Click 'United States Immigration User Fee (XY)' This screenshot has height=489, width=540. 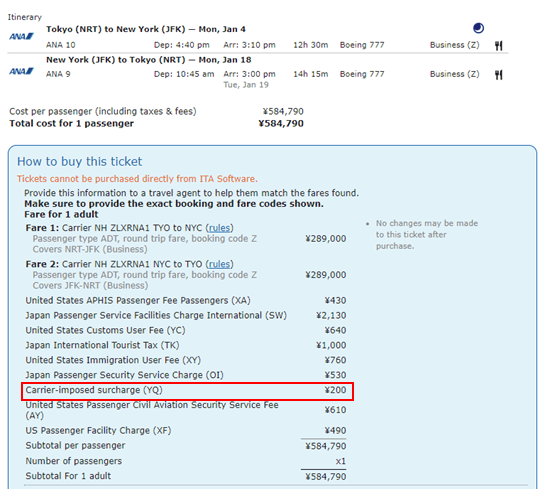point(113,360)
